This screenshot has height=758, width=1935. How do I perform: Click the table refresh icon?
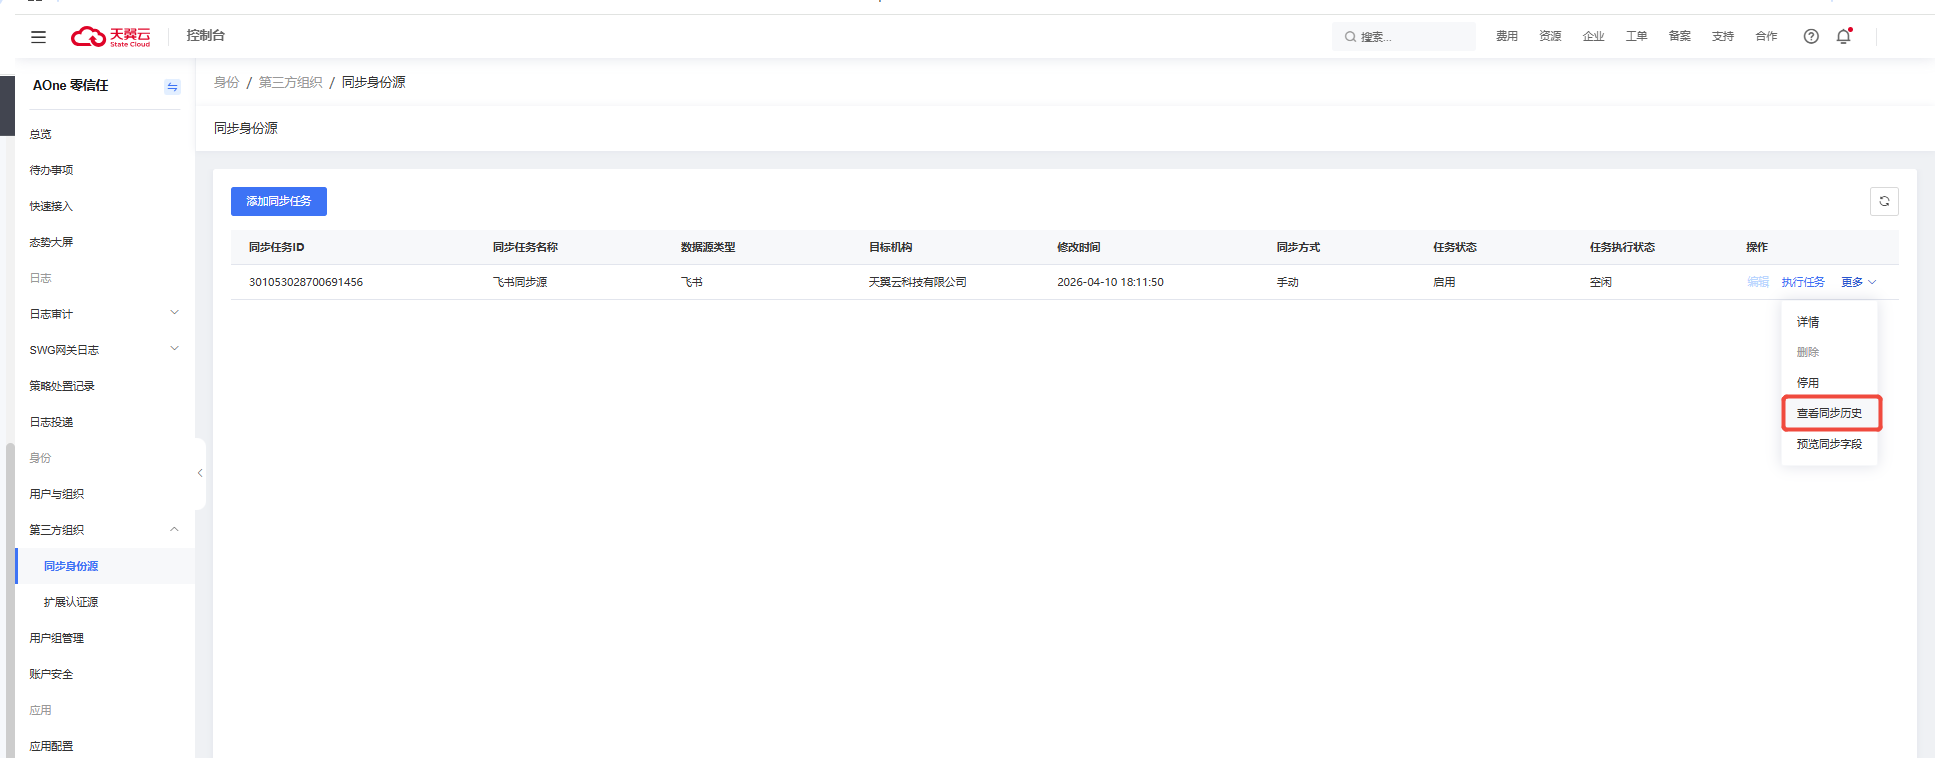point(1884,202)
